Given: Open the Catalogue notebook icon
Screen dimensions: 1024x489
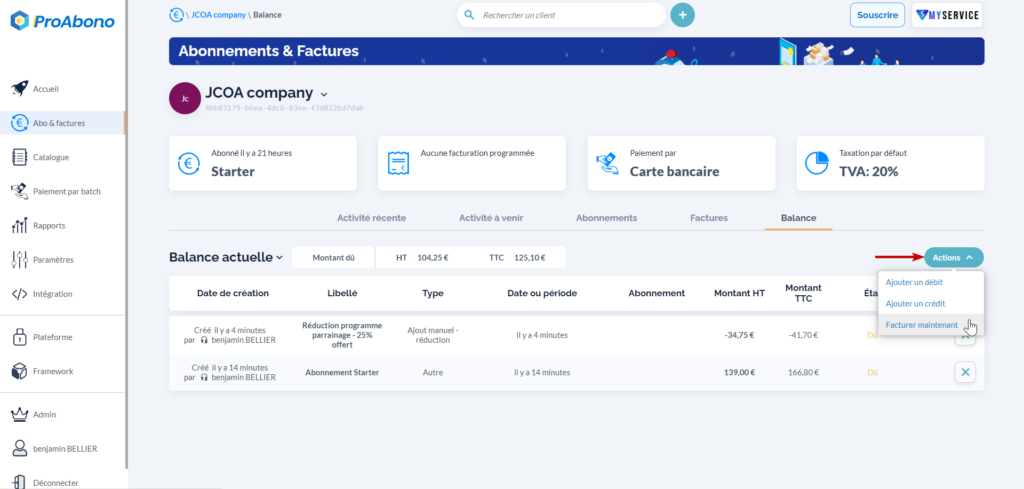Looking at the screenshot, I should coord(20,157).
